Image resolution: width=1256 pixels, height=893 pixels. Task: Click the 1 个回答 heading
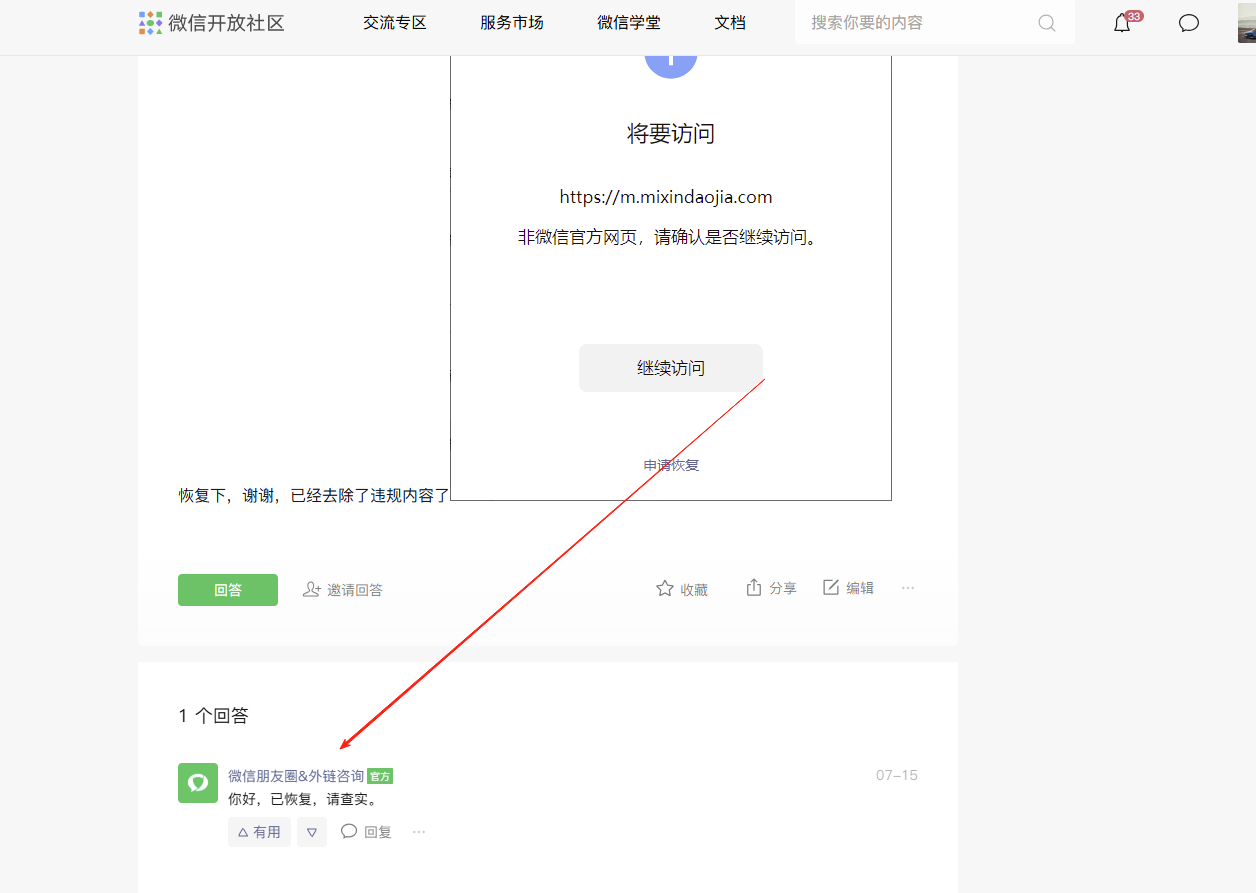pos(213,716)
